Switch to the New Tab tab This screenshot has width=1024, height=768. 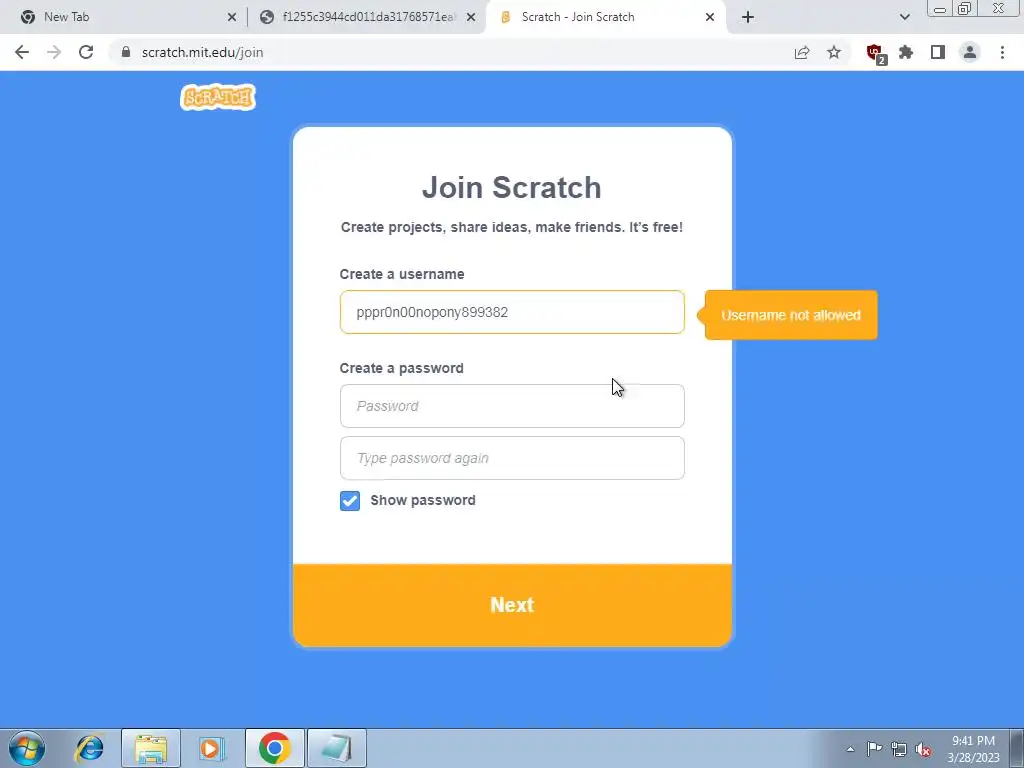[124, 17]
